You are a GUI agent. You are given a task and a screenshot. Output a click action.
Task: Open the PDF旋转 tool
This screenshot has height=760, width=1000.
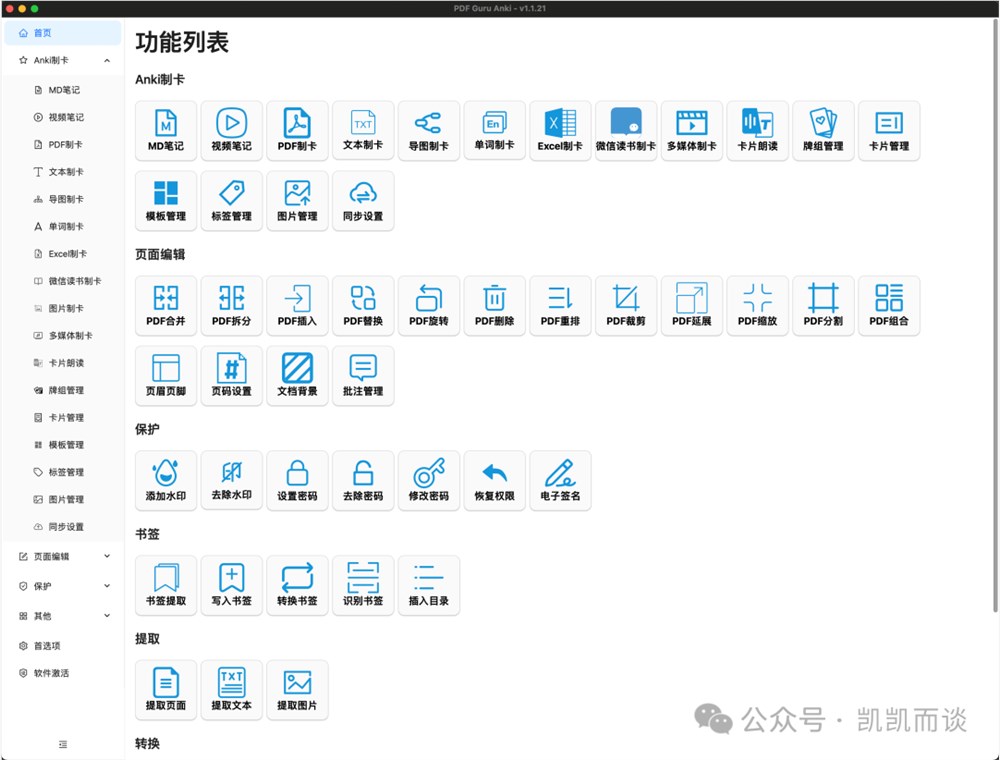[429, 306]
